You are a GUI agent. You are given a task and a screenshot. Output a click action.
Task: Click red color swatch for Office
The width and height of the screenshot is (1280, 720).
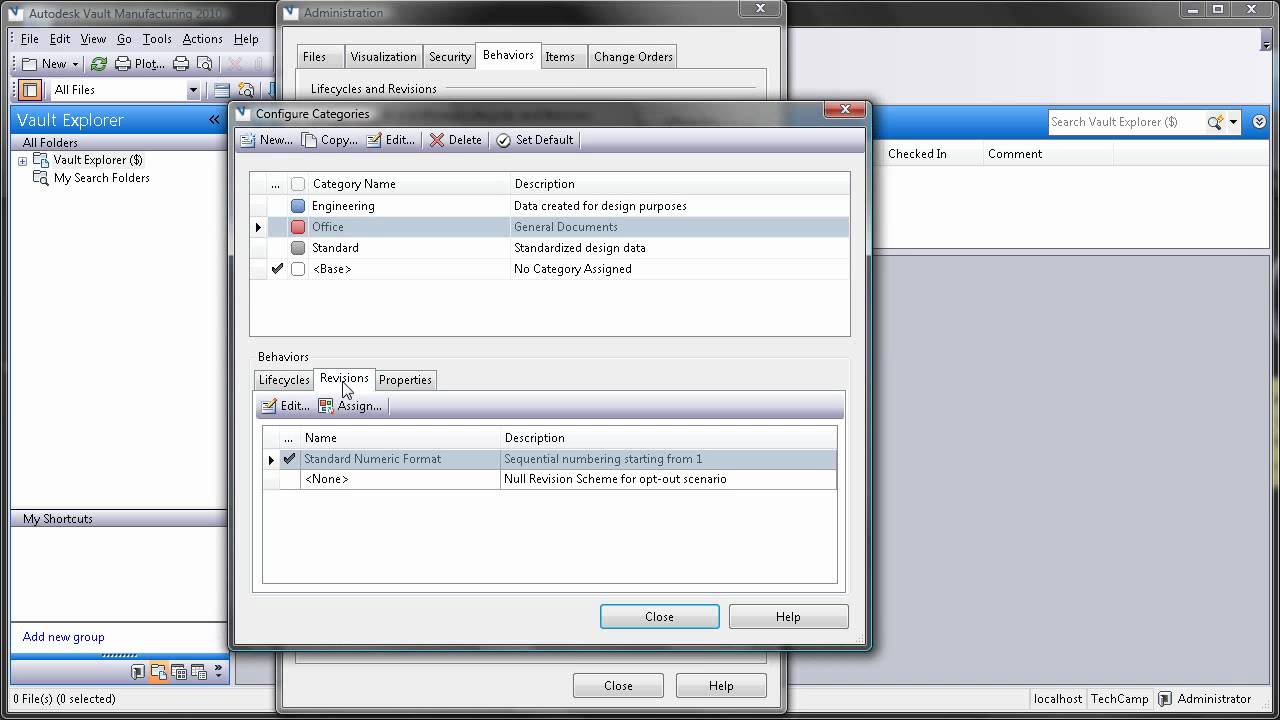[x=298, y=227]
